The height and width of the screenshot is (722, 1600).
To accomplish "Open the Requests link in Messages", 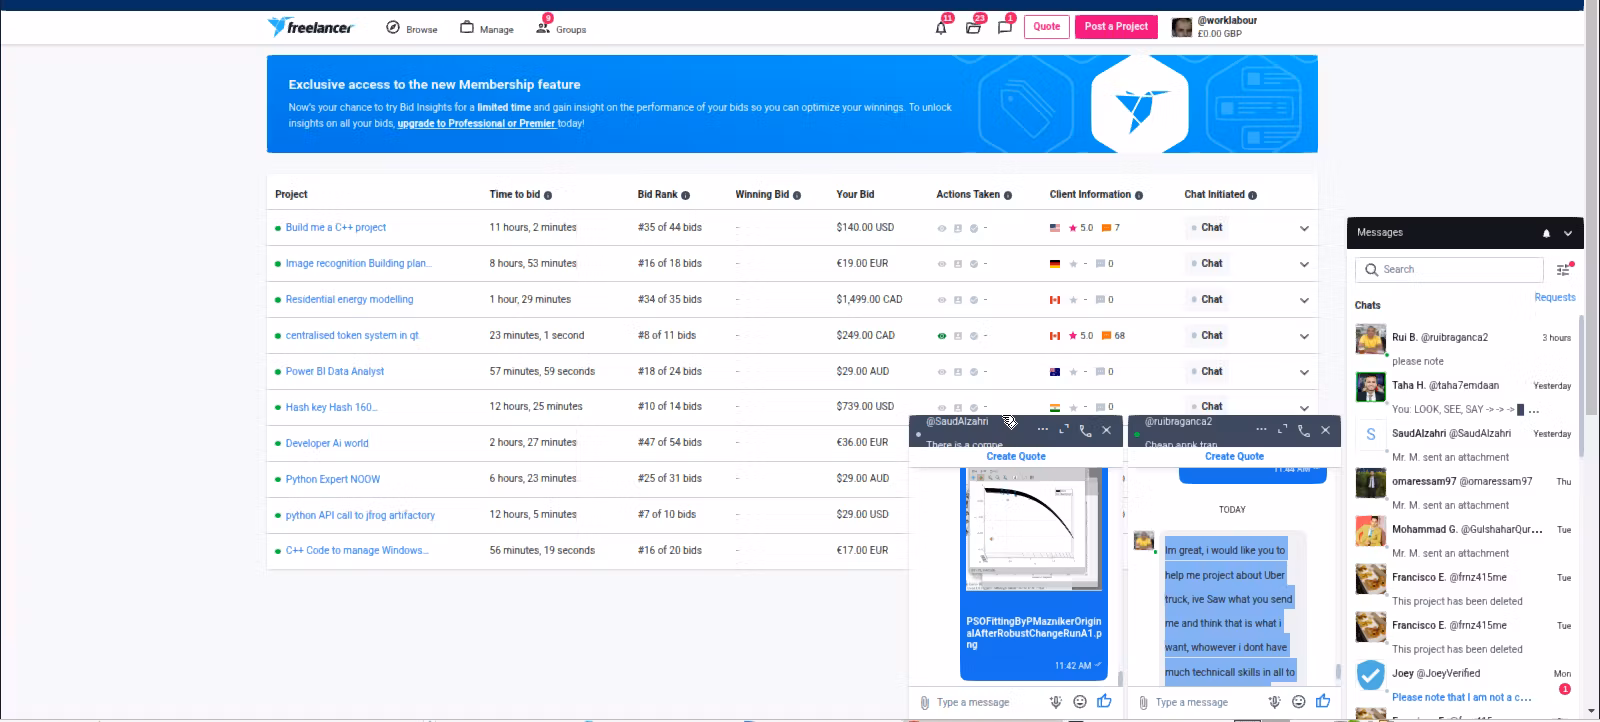I will (1555, 297).
